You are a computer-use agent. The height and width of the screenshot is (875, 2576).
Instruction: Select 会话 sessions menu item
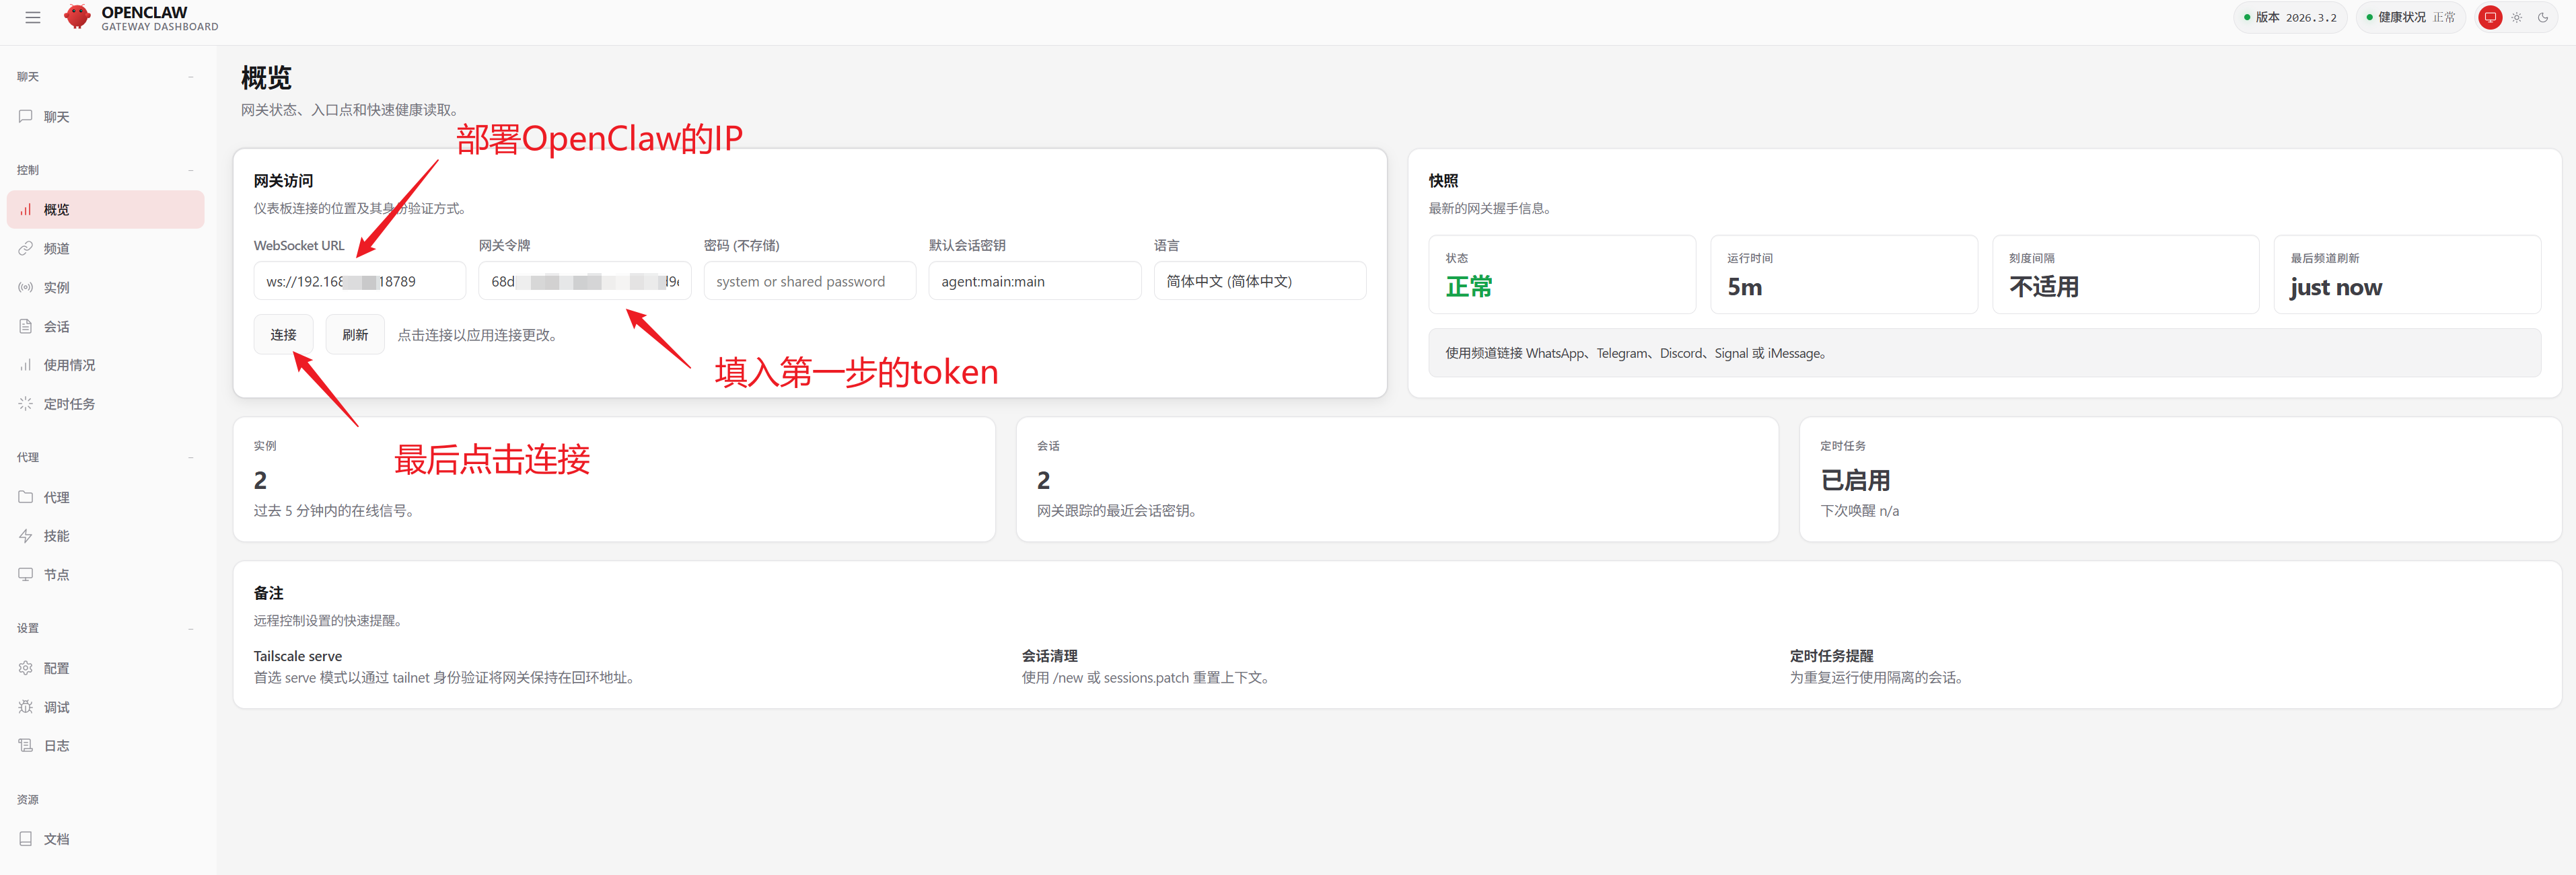[x=56, y=327]
